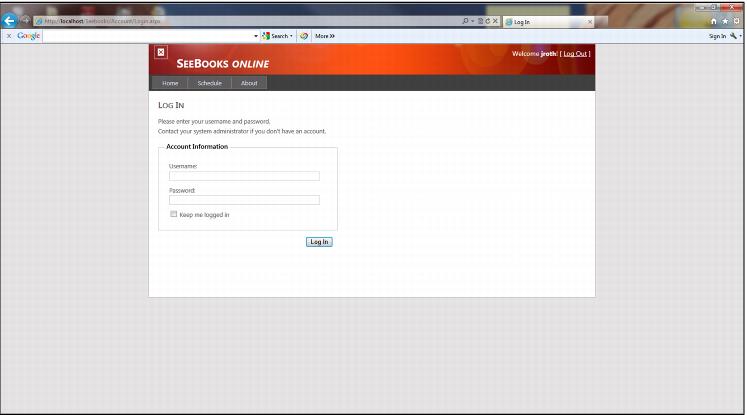The width and height of the screenshot is (747, 415).
Task: Open Google toolbar wrench settings
Action: point(734,36)
